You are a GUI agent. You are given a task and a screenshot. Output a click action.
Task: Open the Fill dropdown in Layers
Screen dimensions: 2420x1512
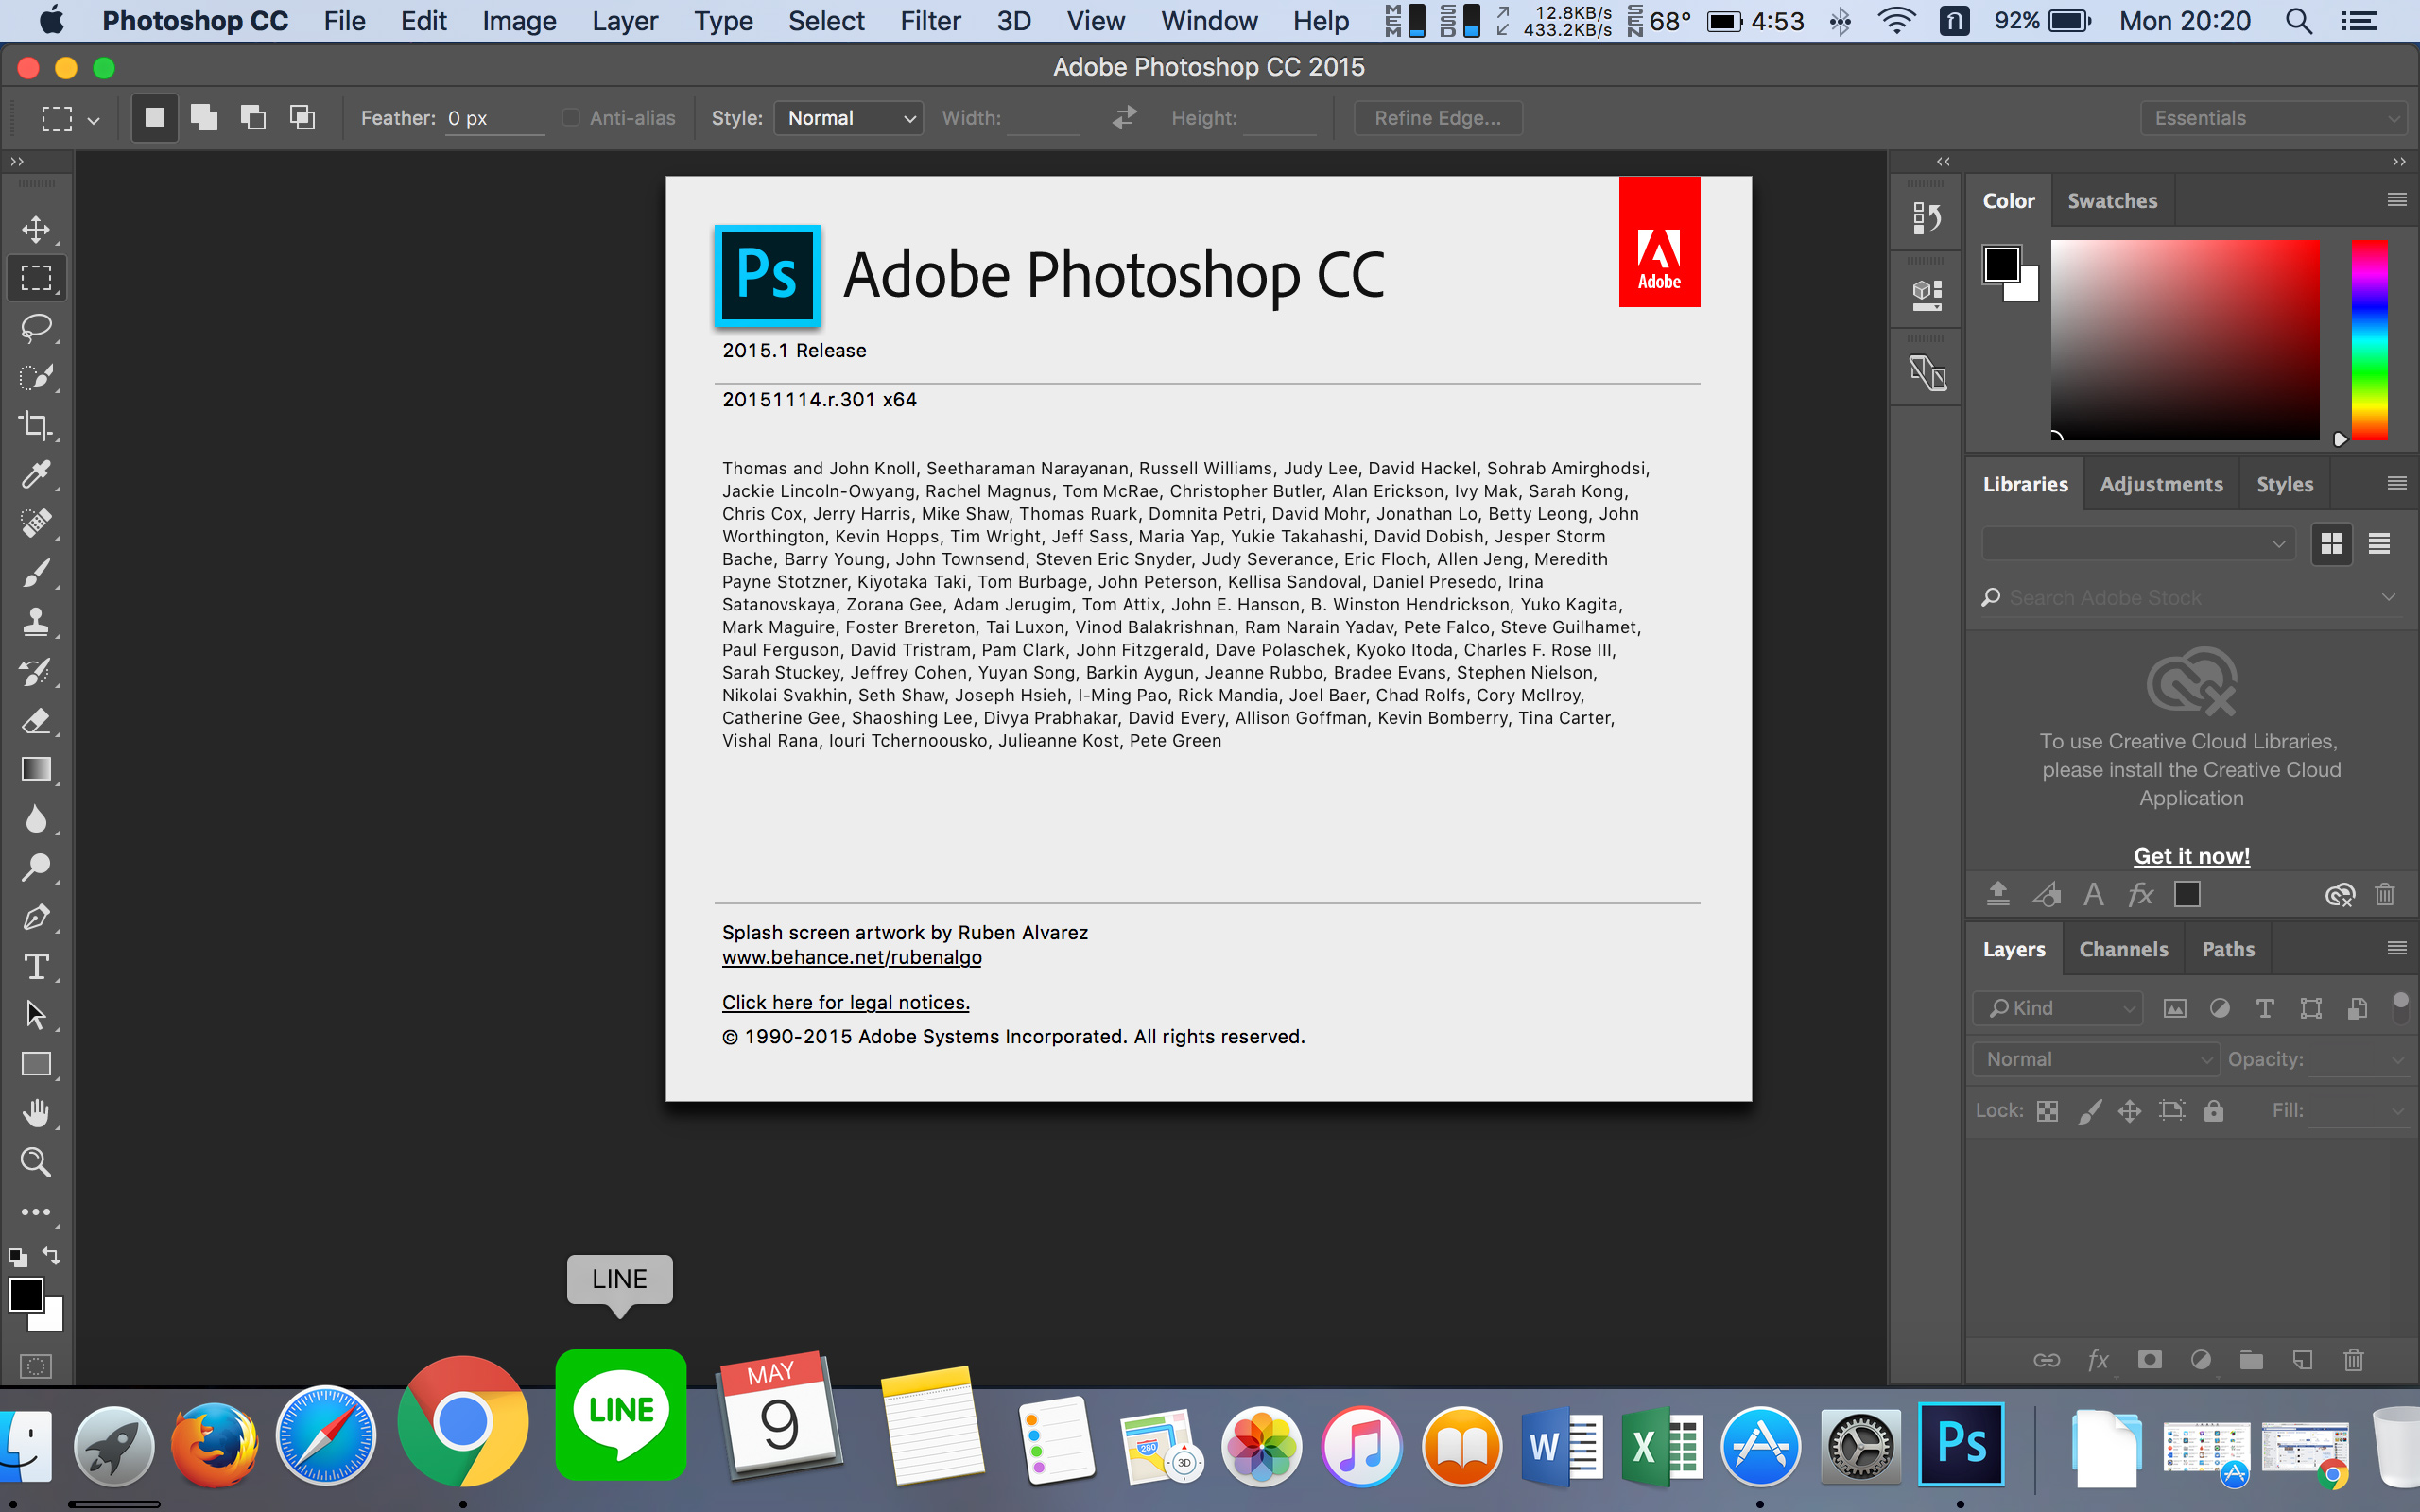(2398, 1111)
